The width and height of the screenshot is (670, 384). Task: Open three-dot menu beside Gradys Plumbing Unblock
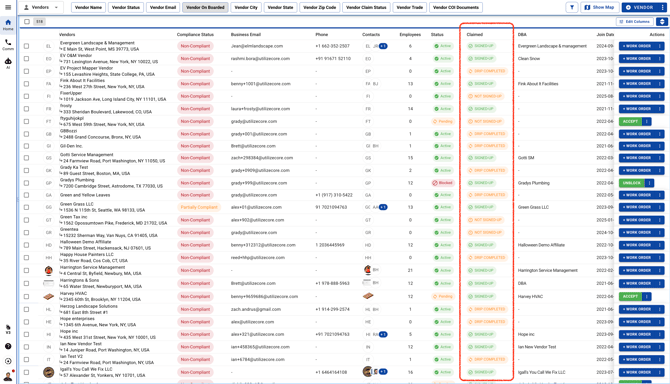coord(649,183)
